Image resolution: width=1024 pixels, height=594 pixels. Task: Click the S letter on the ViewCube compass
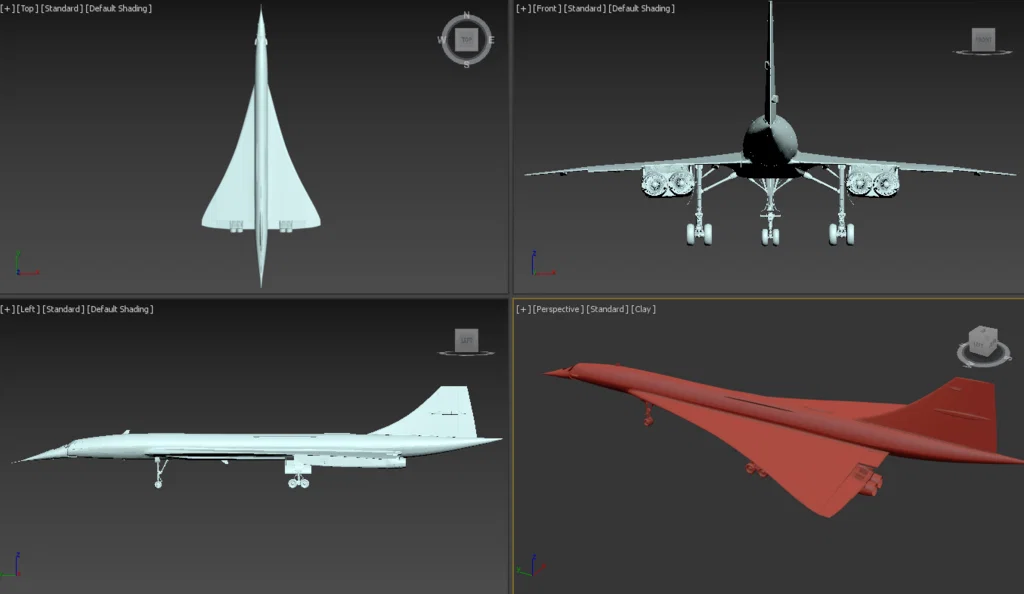point(466,66)
